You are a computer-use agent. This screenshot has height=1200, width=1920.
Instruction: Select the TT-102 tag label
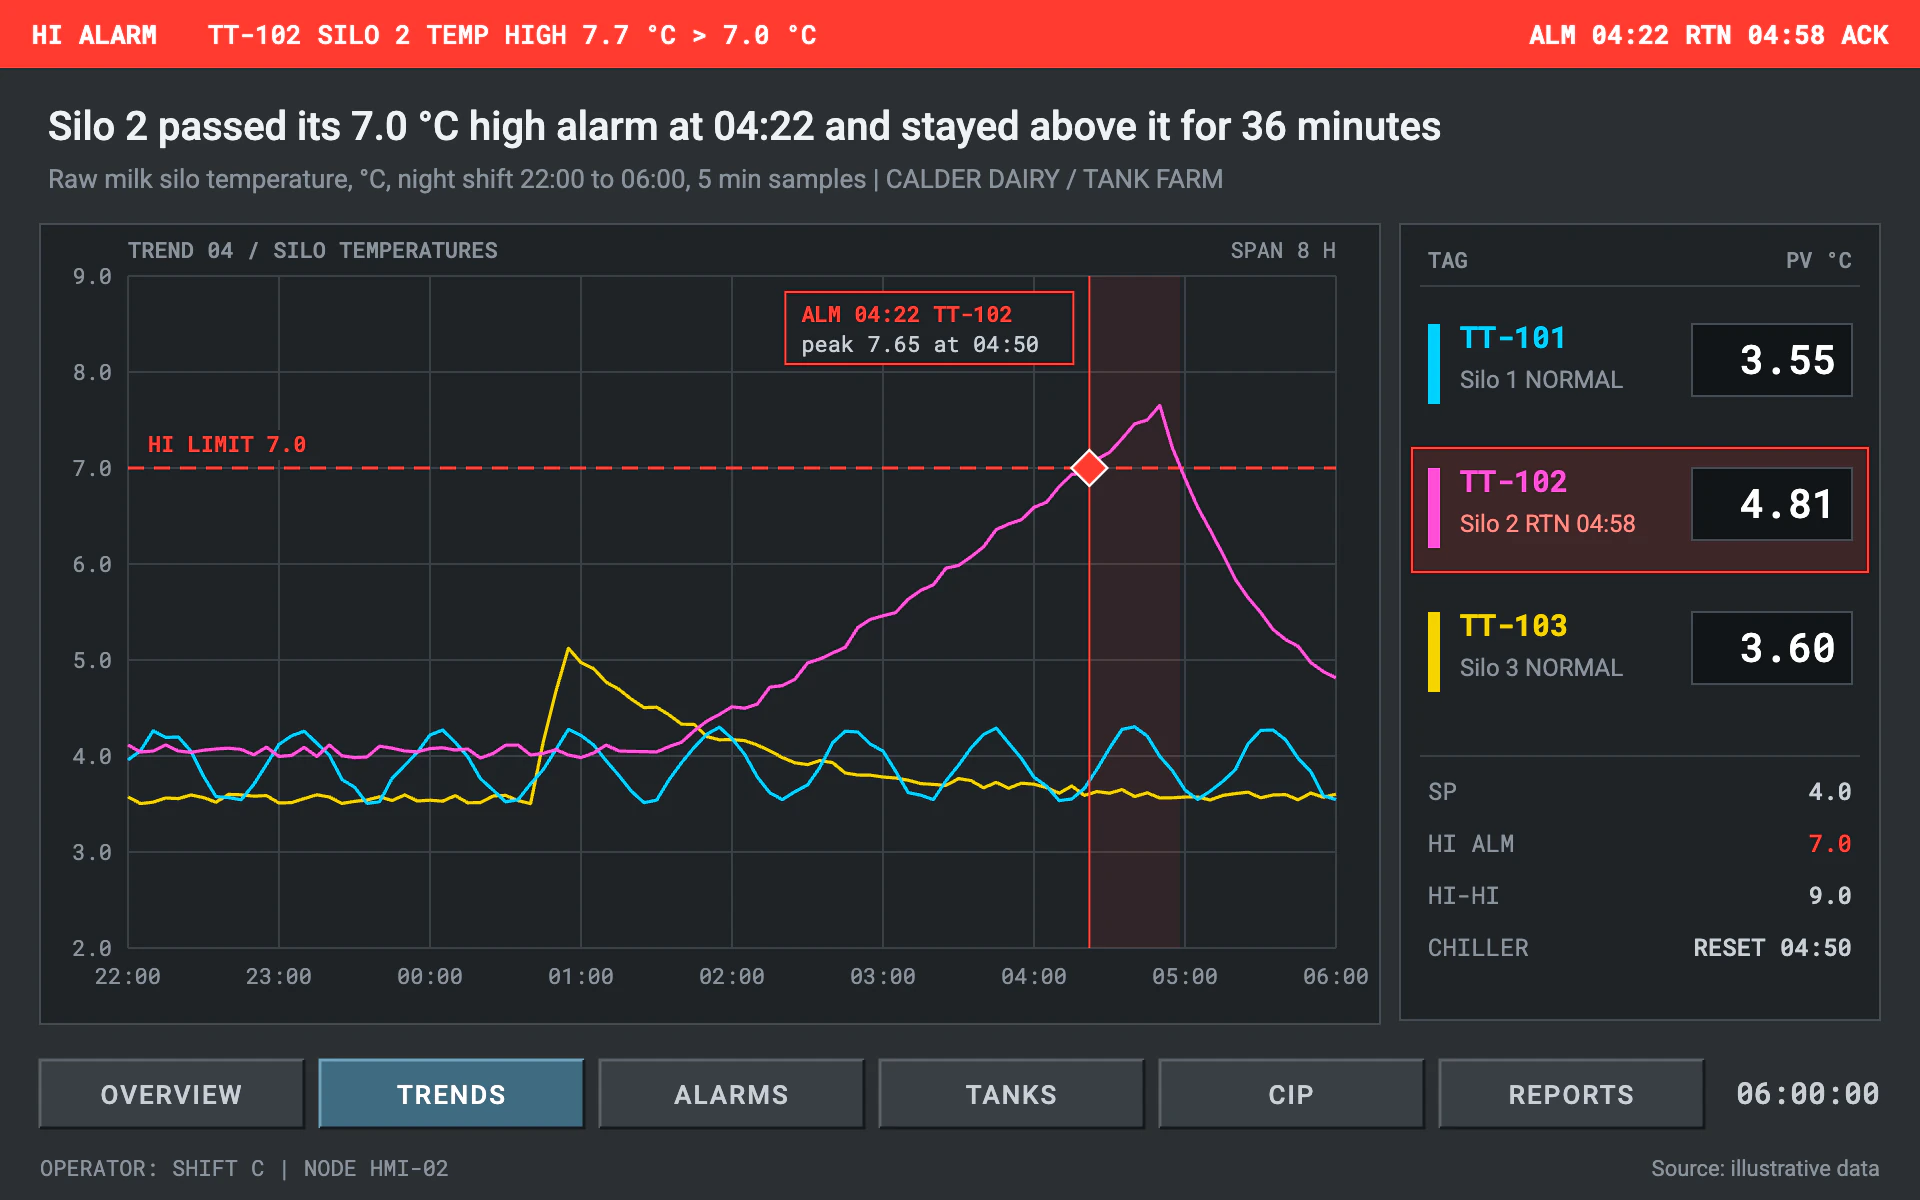[x=1513, y=482]
